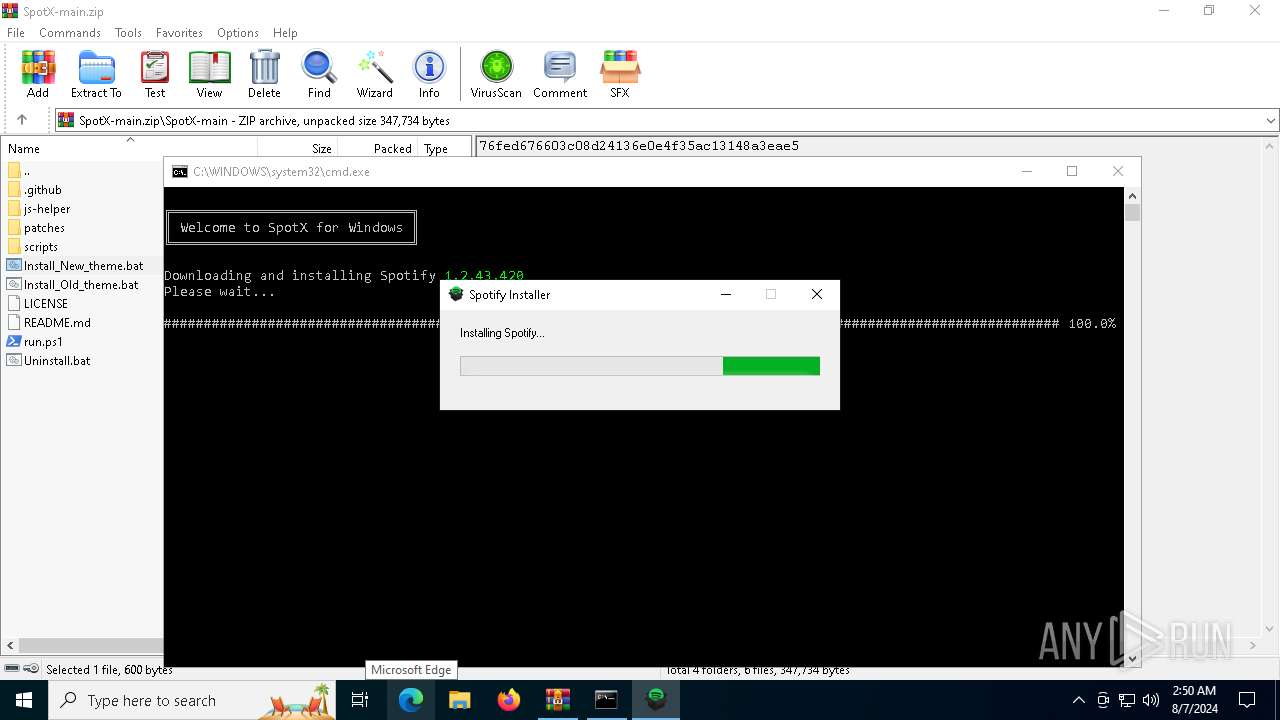The width and height of the screenshot is (1280, 720).
Task: Switch to WinRAR taskbar icon
Action: (558, 700)
